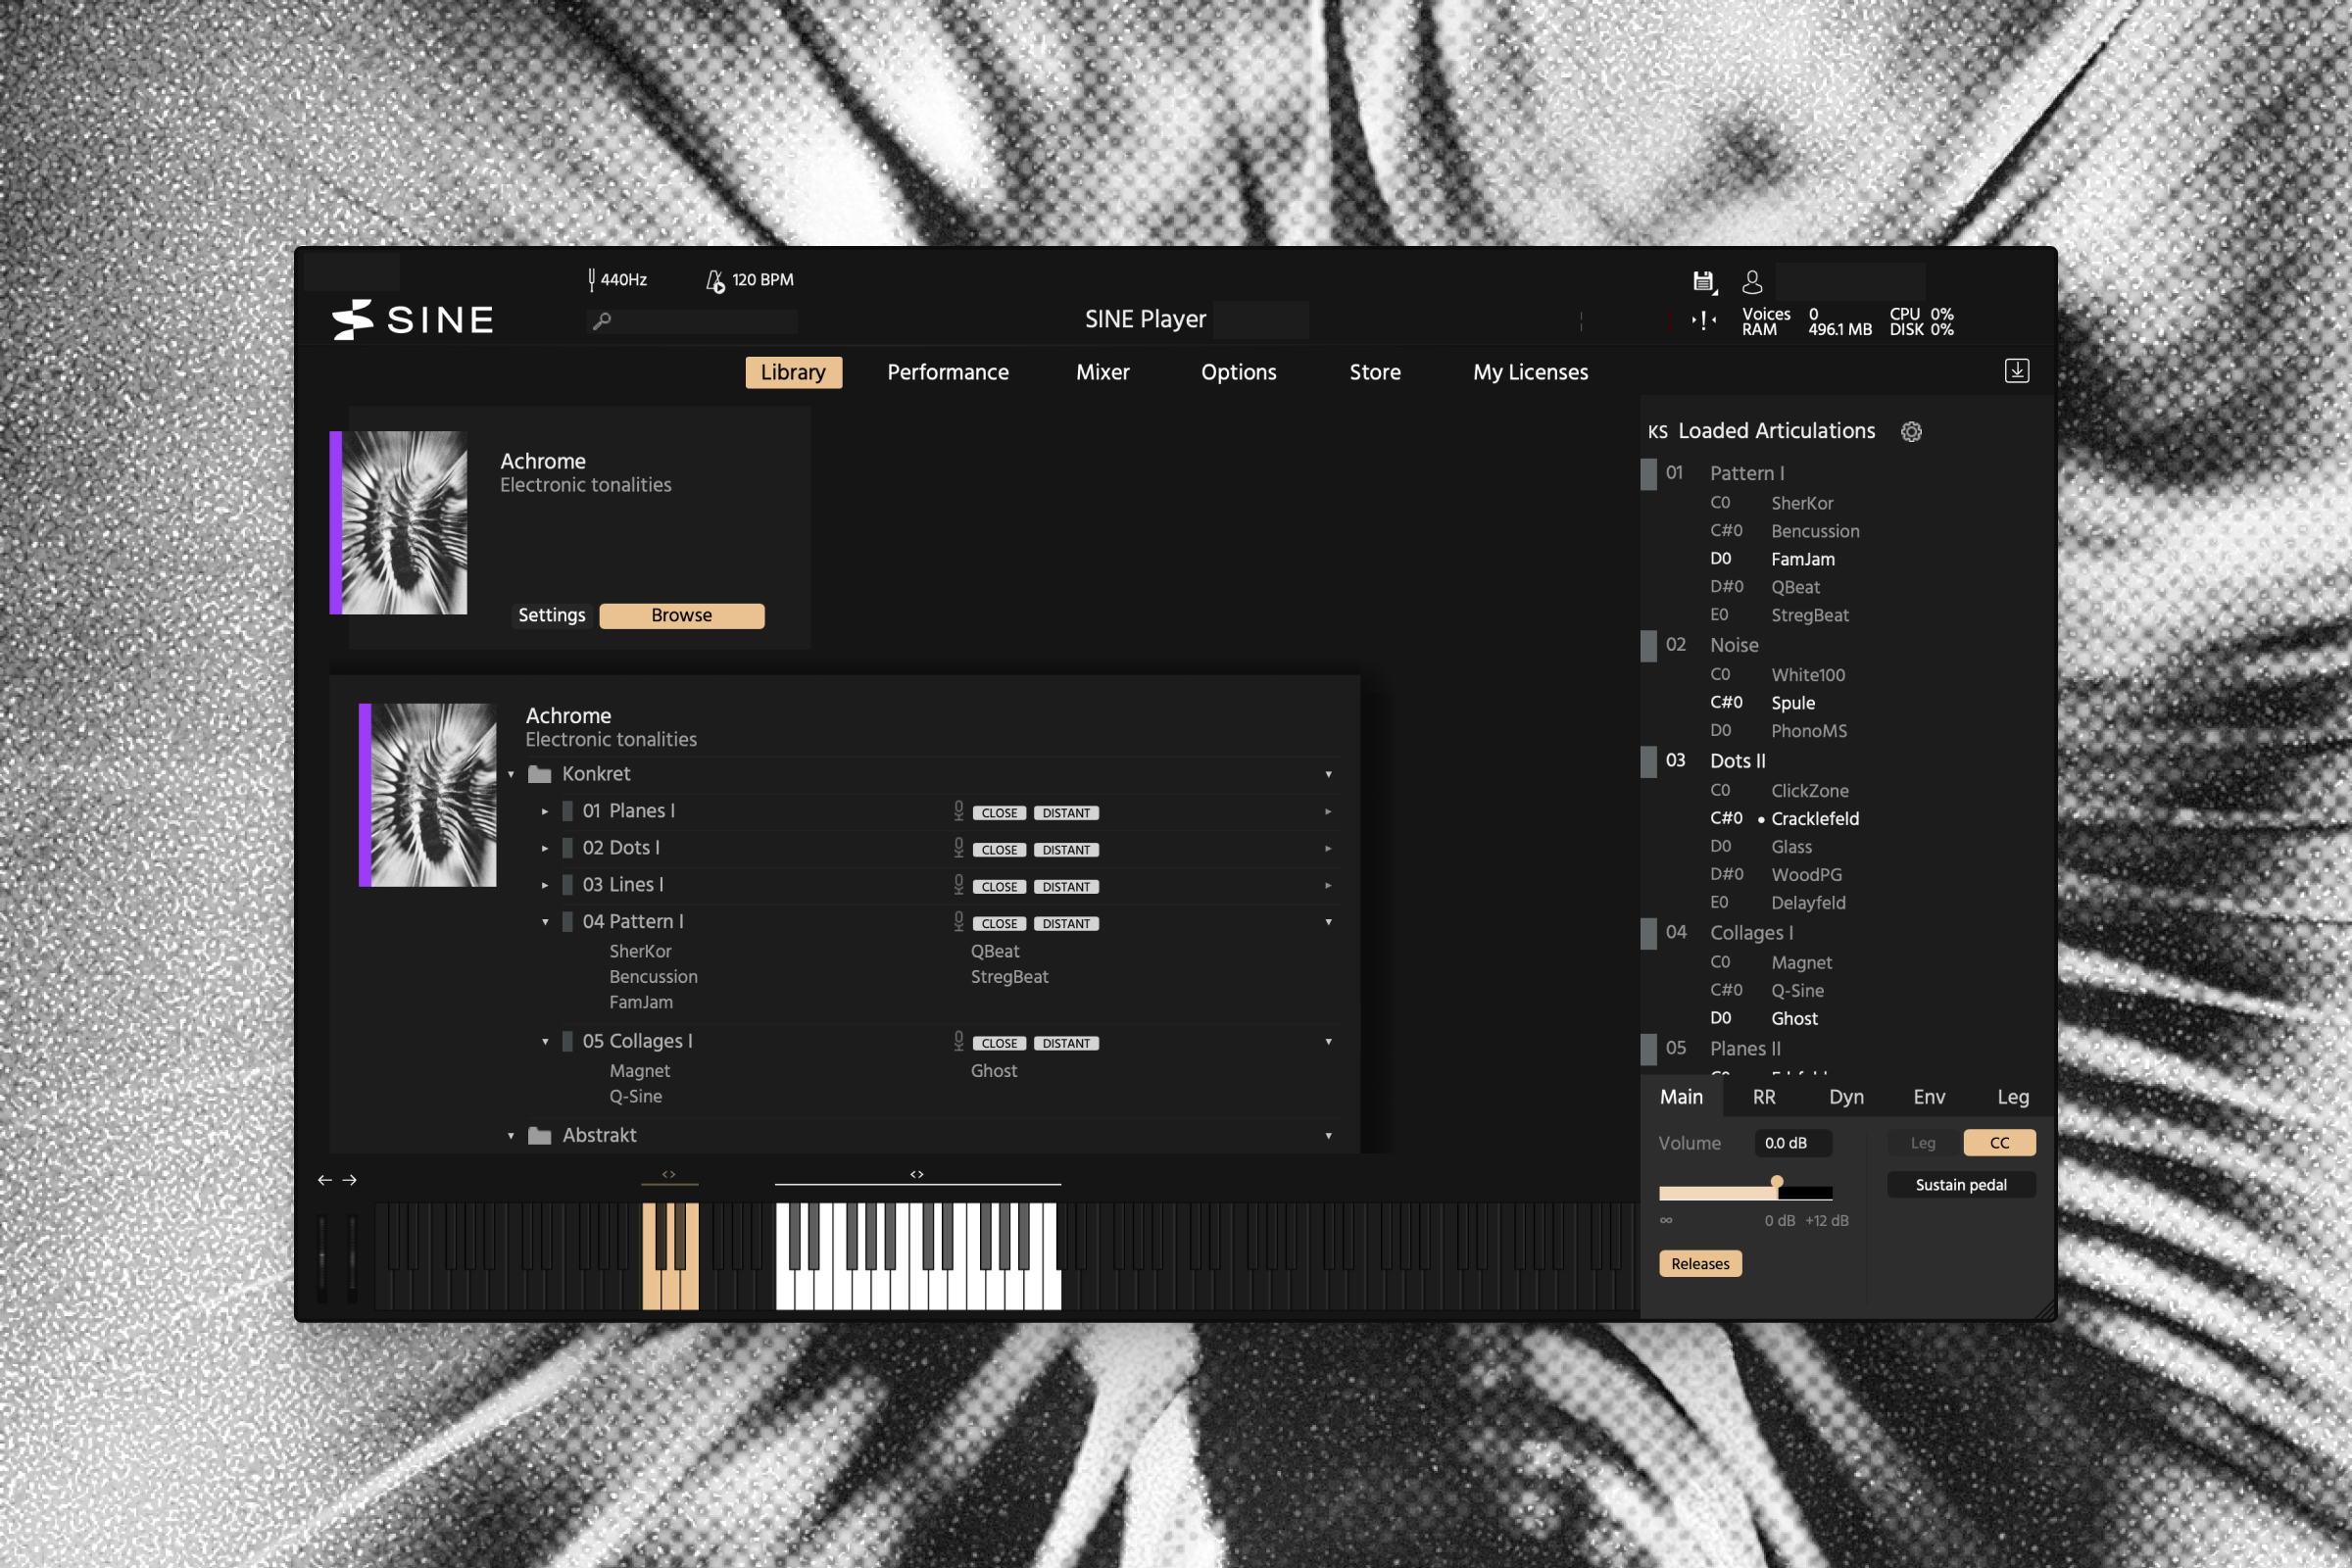Collapse the Abstrakt folder triangle
The width and height of the screenshot is (2352, 1568).
(511, 1136)
